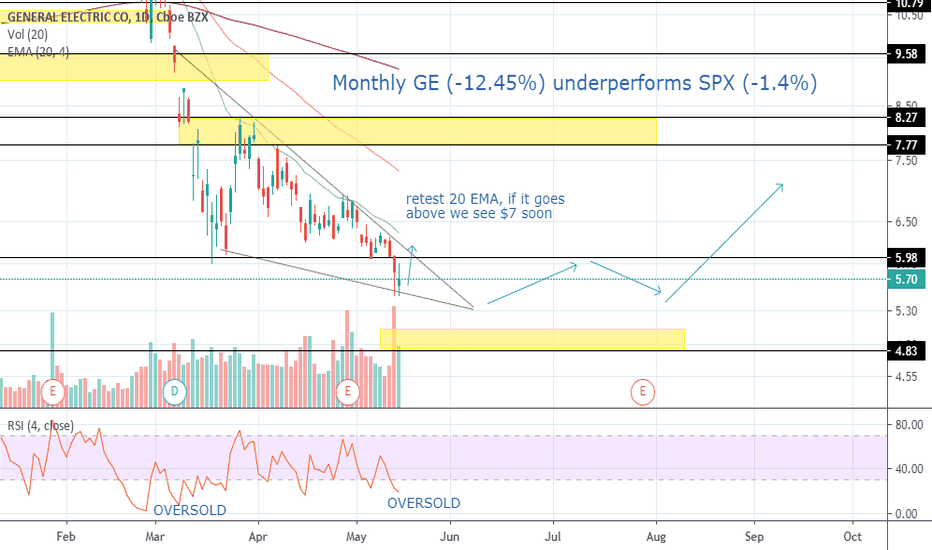This screenshot has width=932, height=550.
Task: Click the Apr label on time axis
Action: (x=258, y=536)
